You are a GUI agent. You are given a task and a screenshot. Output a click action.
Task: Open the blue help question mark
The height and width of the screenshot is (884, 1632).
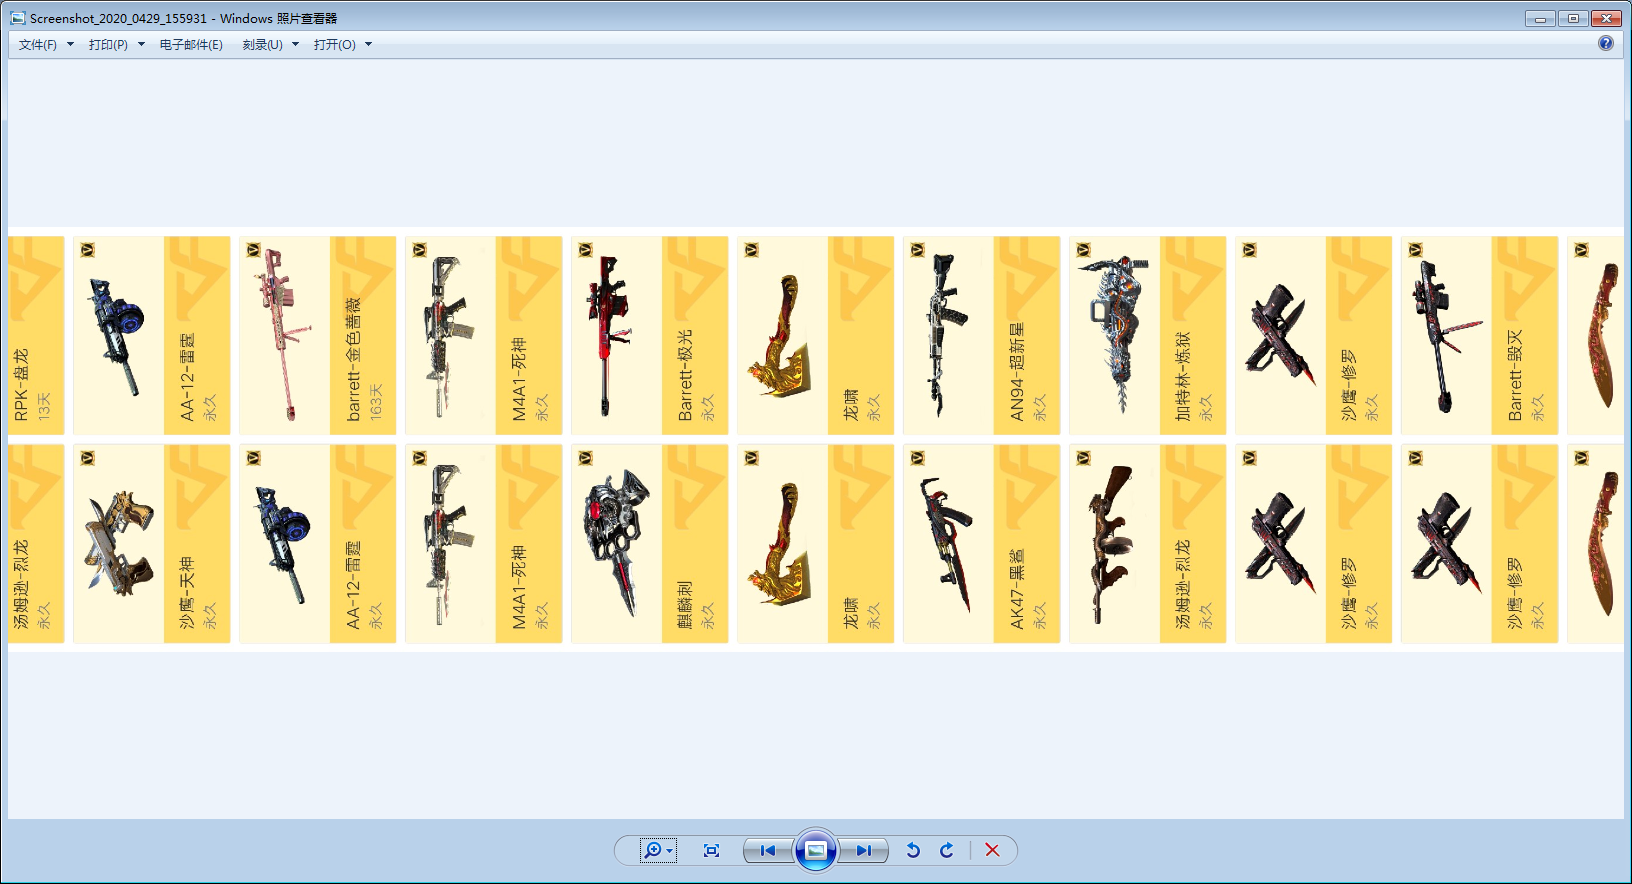1606,43
